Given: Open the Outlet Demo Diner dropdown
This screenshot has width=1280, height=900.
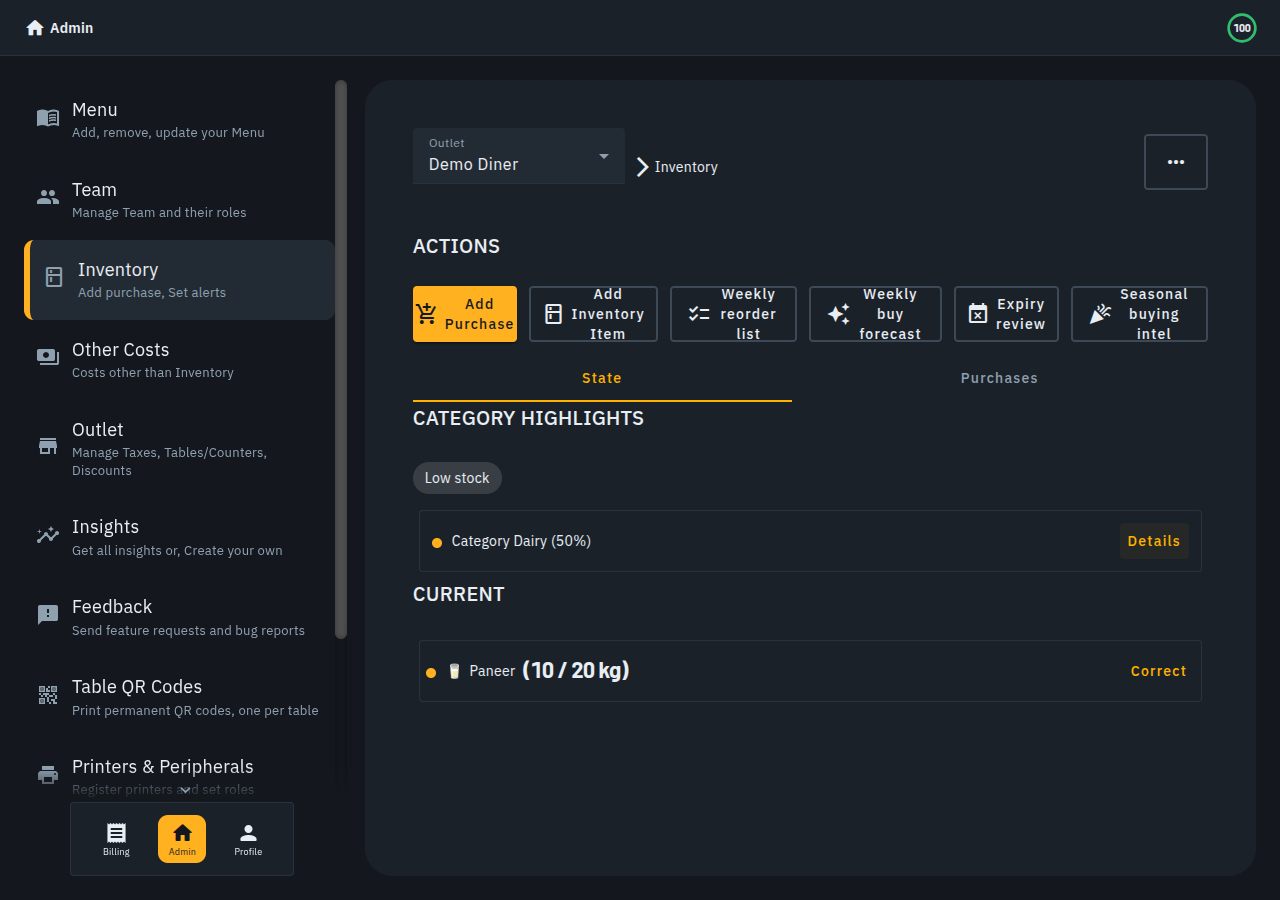Looking at the screenshot, I should (519, 156).
